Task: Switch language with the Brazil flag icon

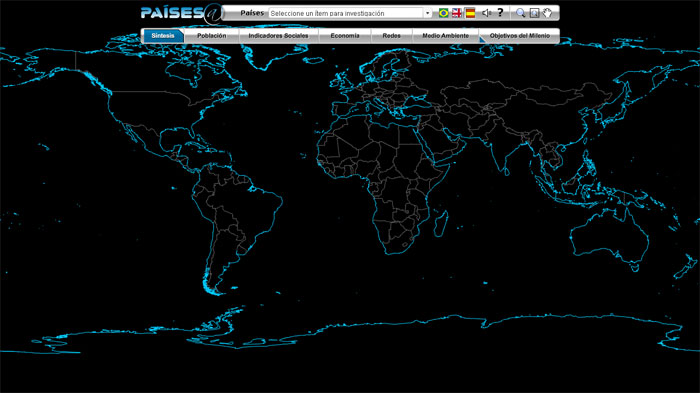Action: (x=443, y=13)
